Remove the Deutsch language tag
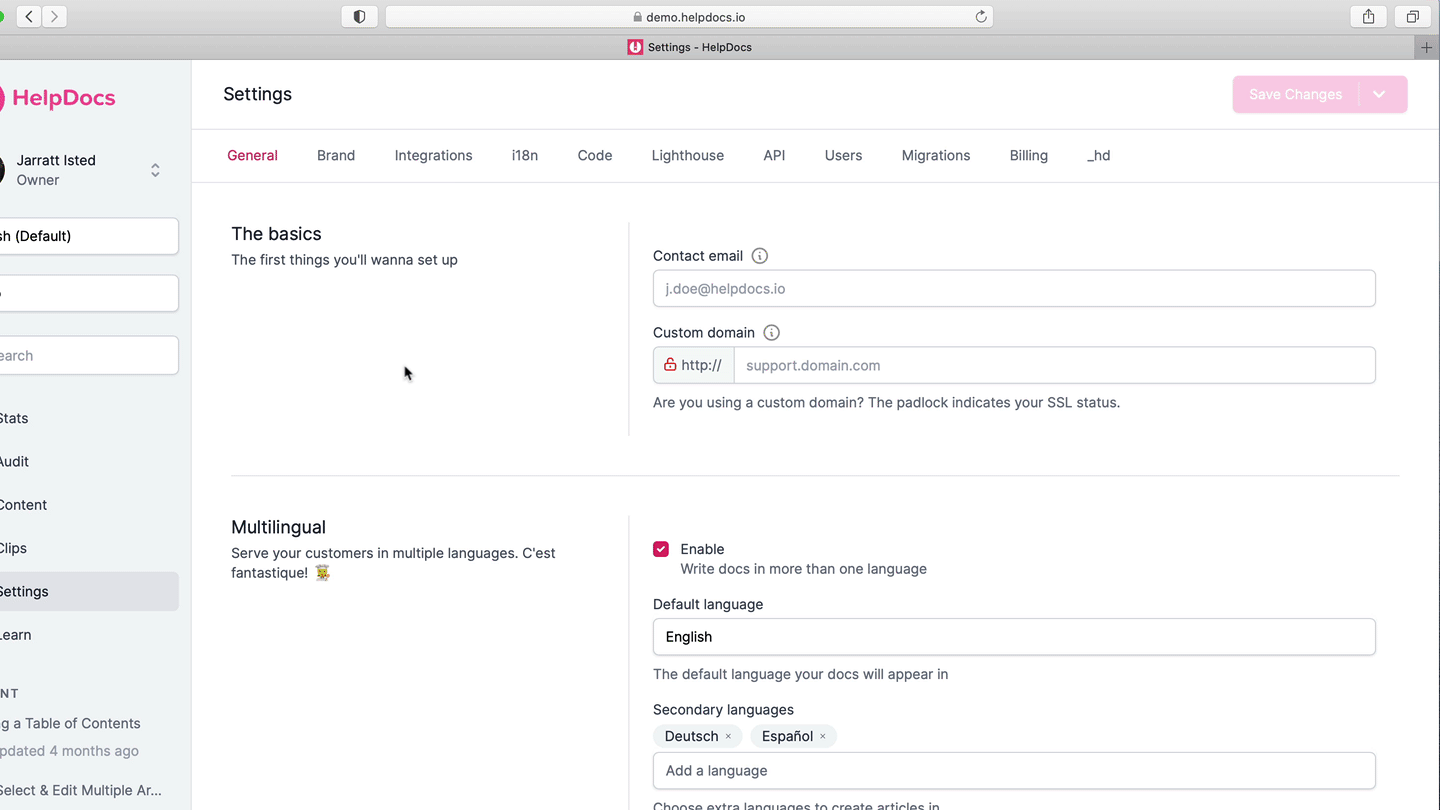Image resolution: width=1440 pixels, height=810 pixels. 728,737
